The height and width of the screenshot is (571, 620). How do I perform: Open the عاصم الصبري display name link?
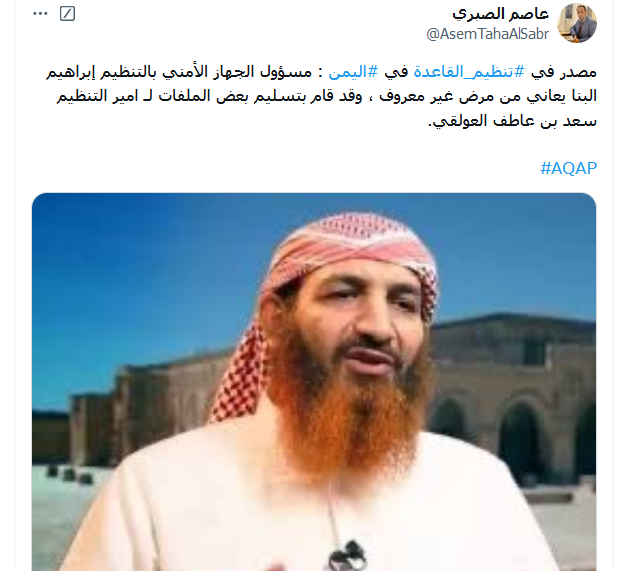tap(501, 14)
